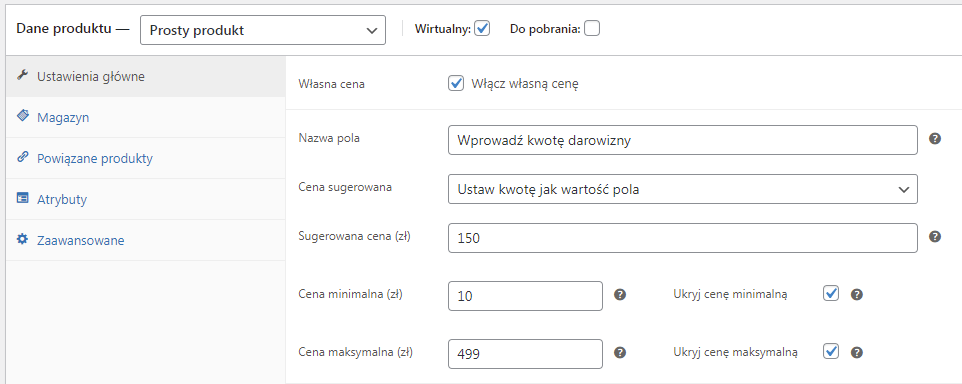
Task: Show the help tooltip for Nazwa pola
Action: 934,139
